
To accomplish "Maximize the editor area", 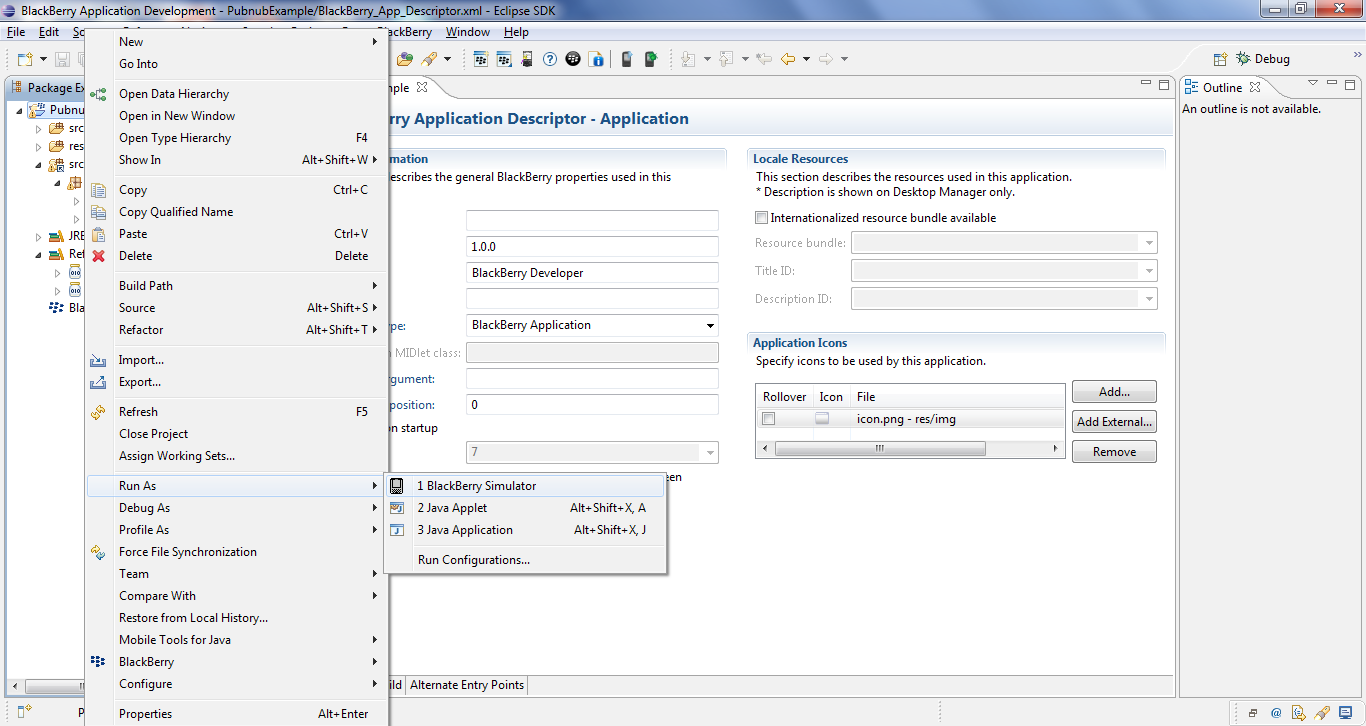I will [x=1164, y=86].
